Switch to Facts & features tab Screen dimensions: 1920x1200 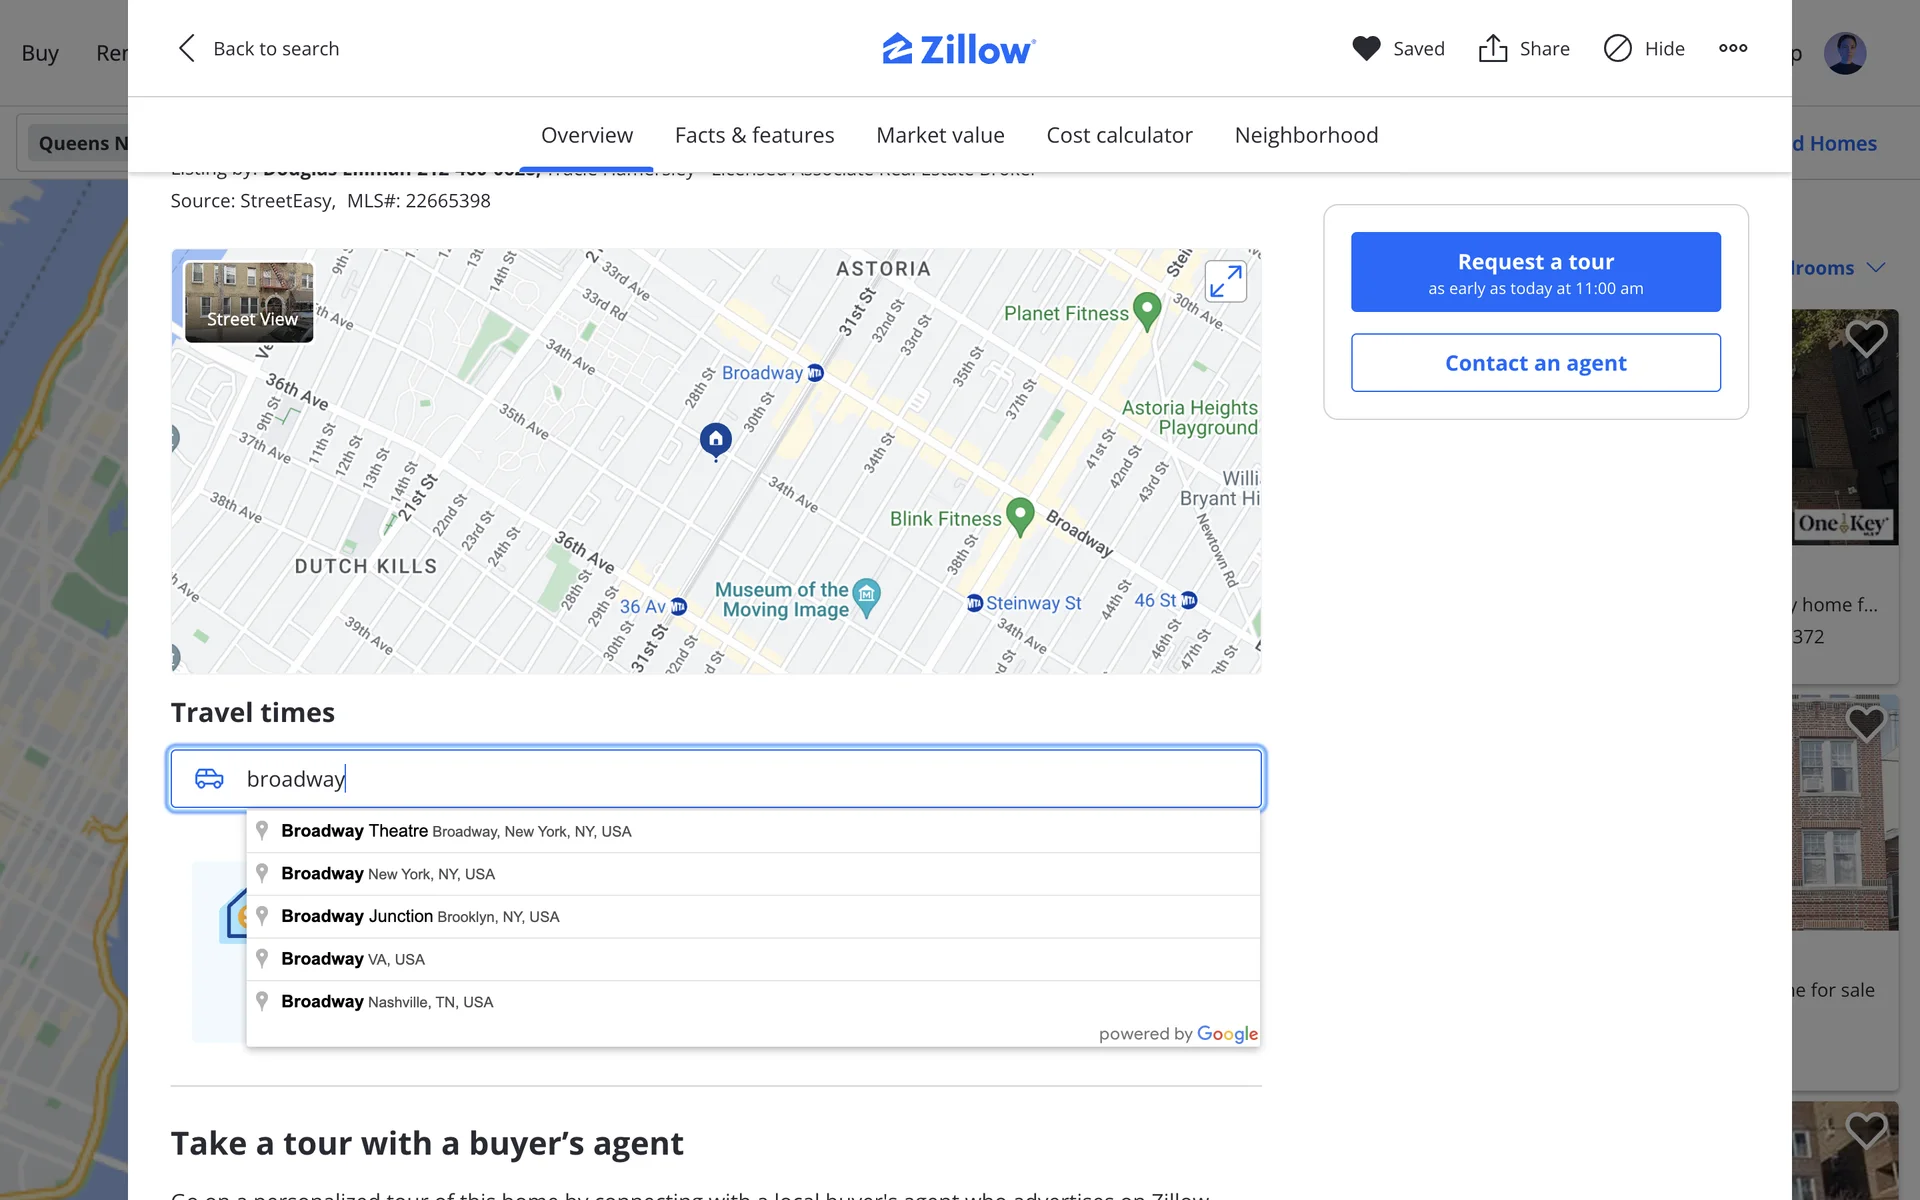(754, 135)
